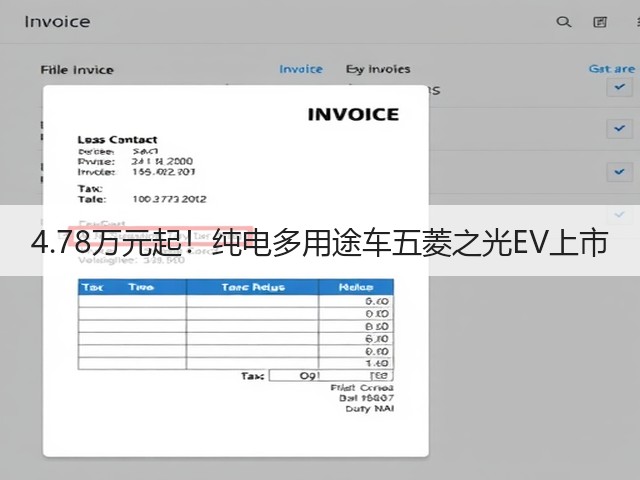Toggle the second checkbox in the right column

619,129
